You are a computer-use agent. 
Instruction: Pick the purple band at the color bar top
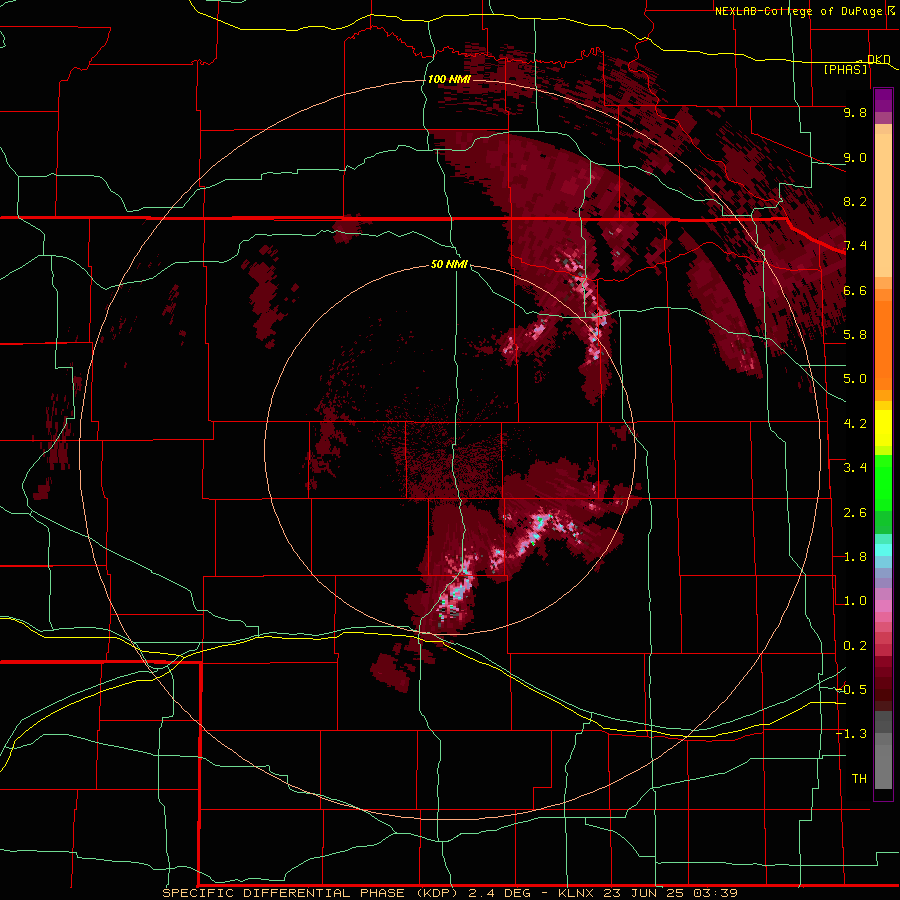click(x=883, y=100)
